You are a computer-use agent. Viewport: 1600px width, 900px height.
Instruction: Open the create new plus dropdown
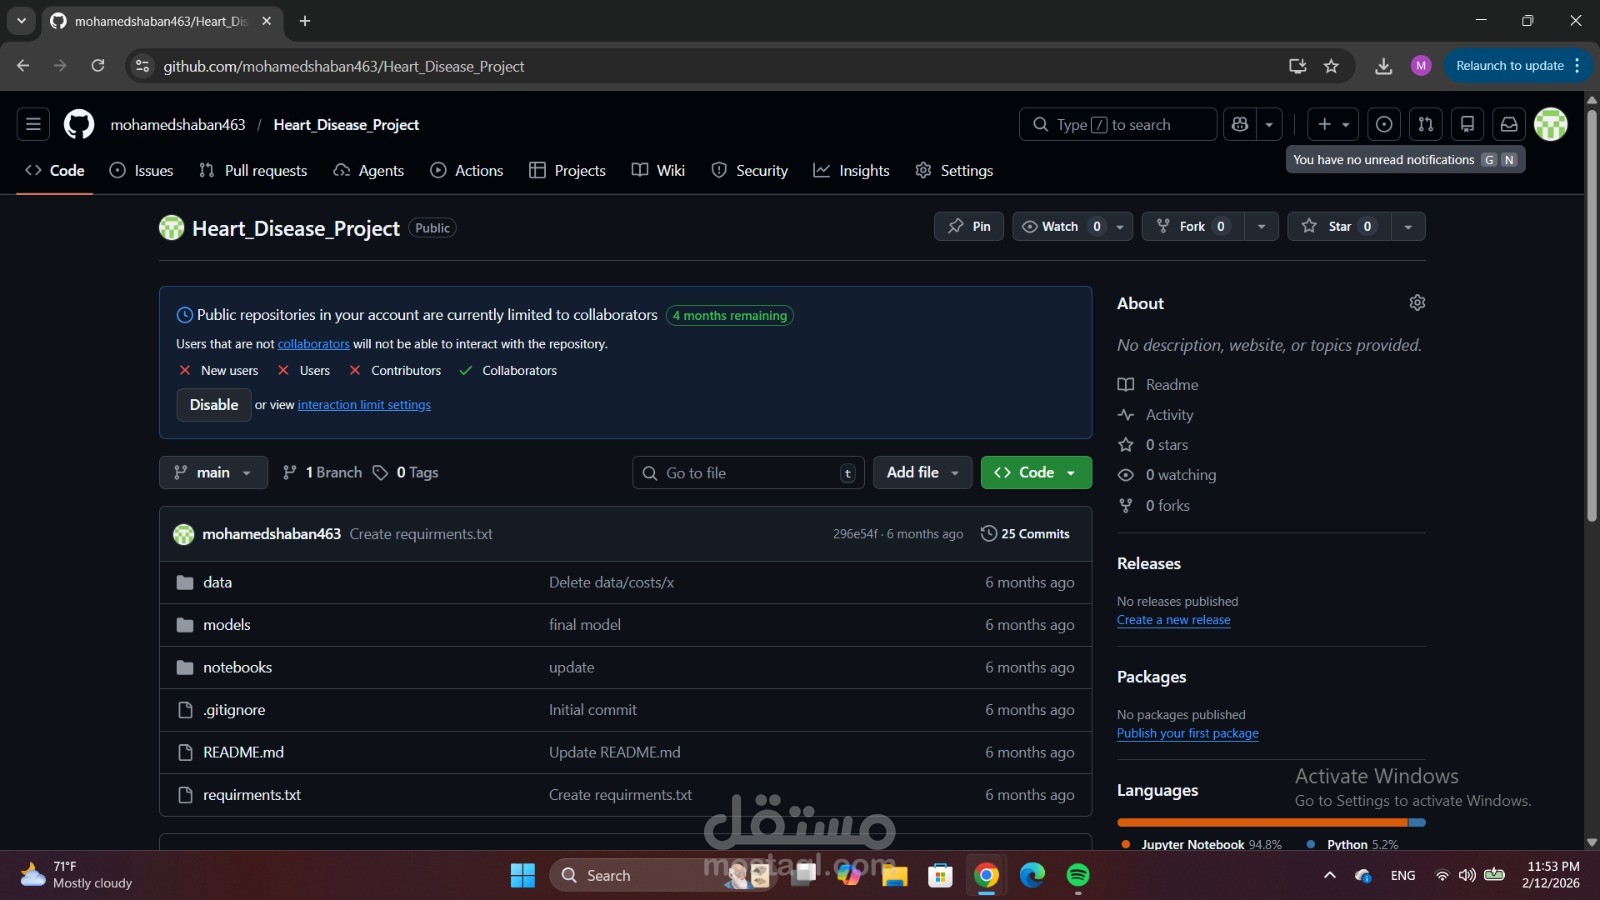pos(1334,124)
